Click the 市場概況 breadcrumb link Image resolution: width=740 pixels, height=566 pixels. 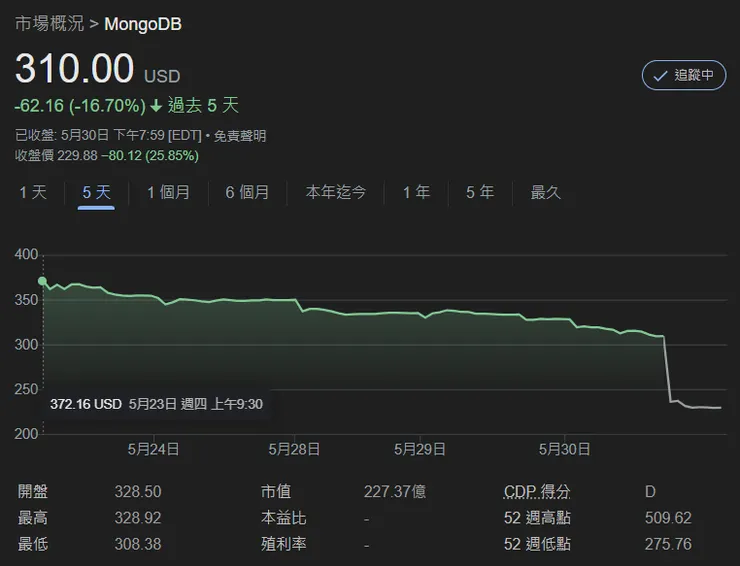(x=50, y=24)
